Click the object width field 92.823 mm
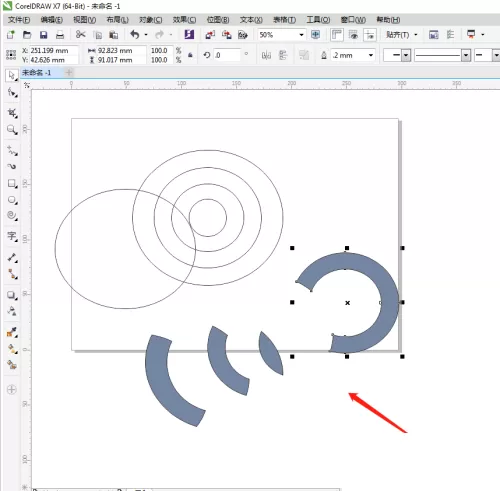 tap(122, 51)
